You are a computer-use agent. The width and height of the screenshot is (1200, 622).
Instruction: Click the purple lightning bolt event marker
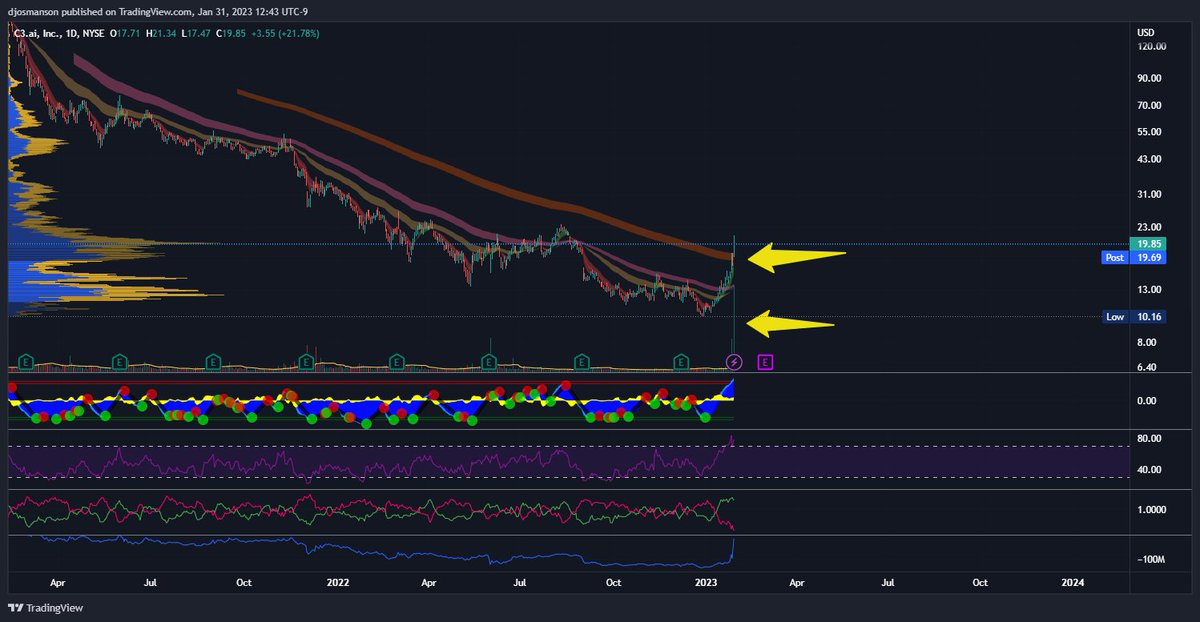point(734,361)
